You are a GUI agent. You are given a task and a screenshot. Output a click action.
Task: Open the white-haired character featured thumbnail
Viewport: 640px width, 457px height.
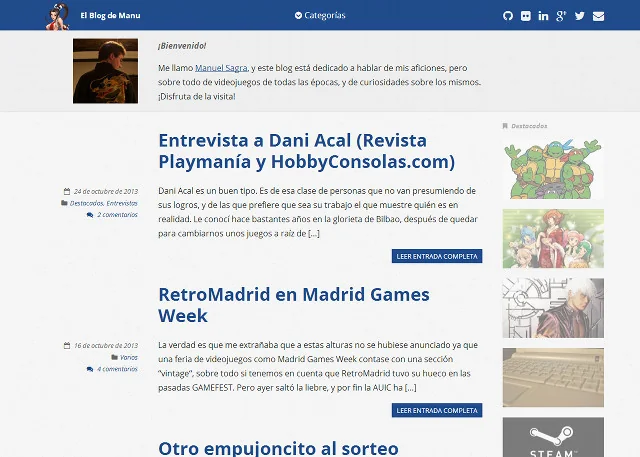click(553, 308)
